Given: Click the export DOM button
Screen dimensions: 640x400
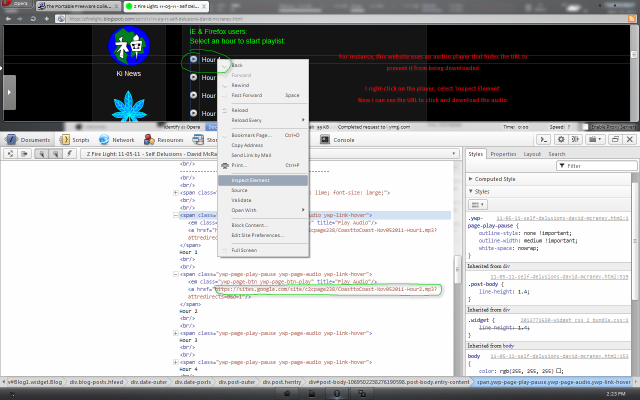Looking at the screenshot, I should pyautogui.click(x=24, y=154).
